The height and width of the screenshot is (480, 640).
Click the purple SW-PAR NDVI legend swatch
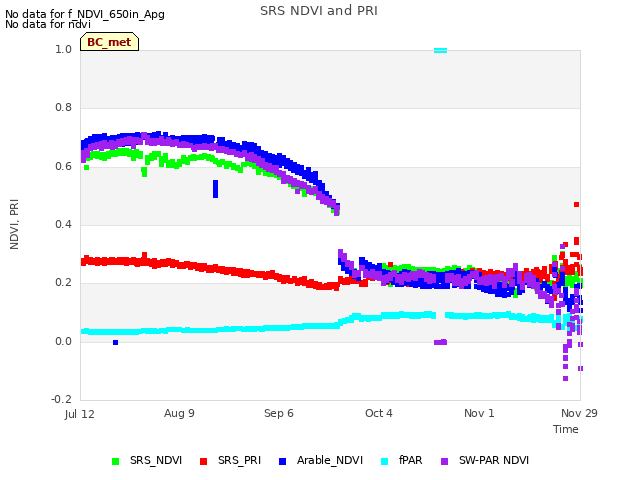click(x=444, y=462)
